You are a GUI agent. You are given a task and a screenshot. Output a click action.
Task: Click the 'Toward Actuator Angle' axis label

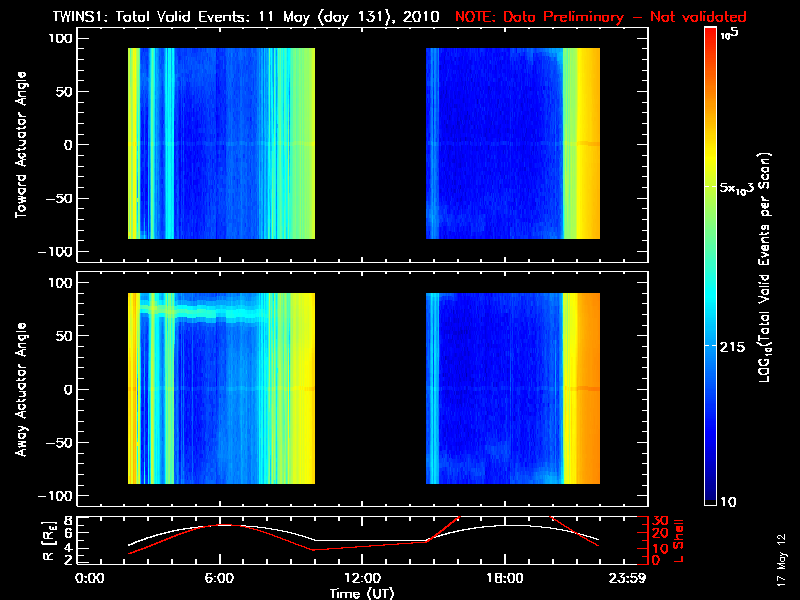pos(21,145)
